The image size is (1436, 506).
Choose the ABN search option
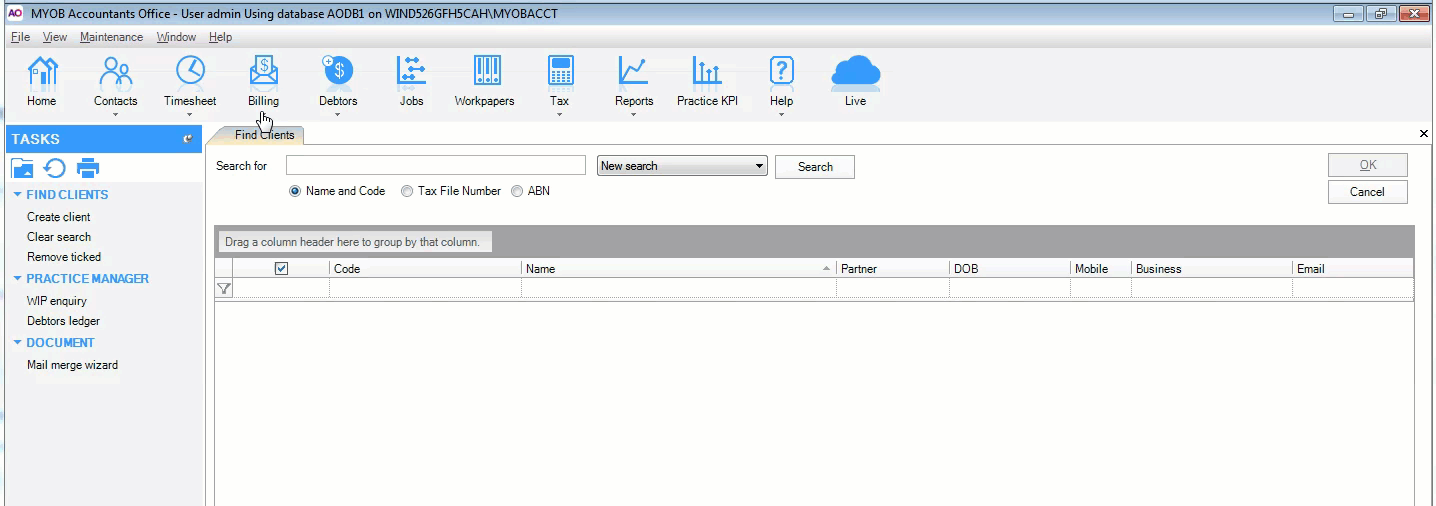[517, 191]
